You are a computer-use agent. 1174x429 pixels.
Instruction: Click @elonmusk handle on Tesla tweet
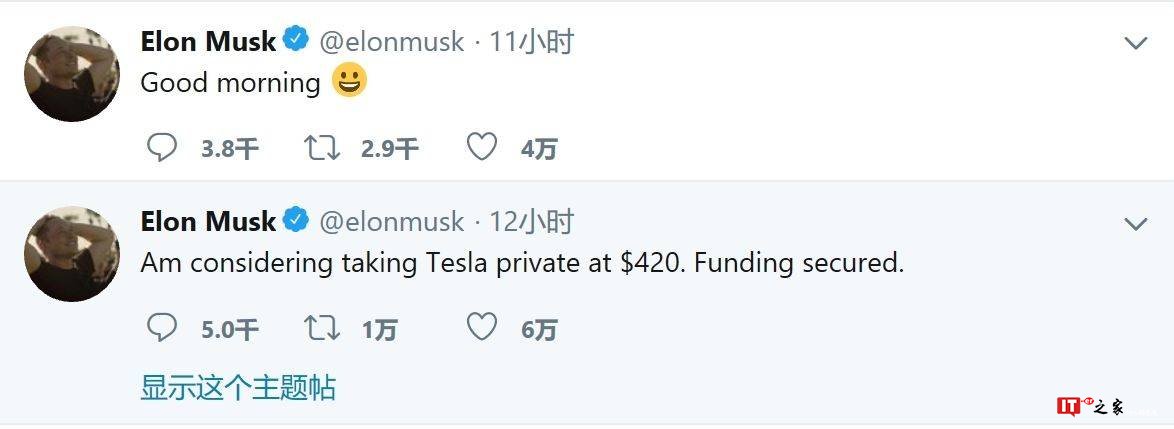tap(391, 221)
